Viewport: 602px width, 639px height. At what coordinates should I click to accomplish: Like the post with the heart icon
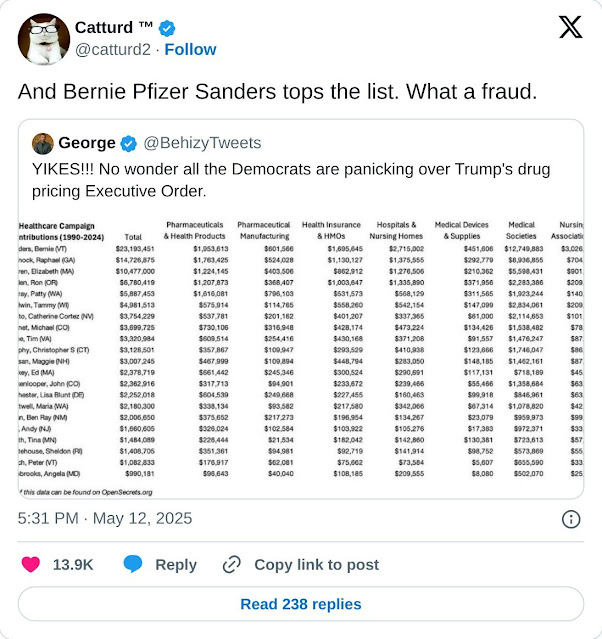(x=31, y=564)
